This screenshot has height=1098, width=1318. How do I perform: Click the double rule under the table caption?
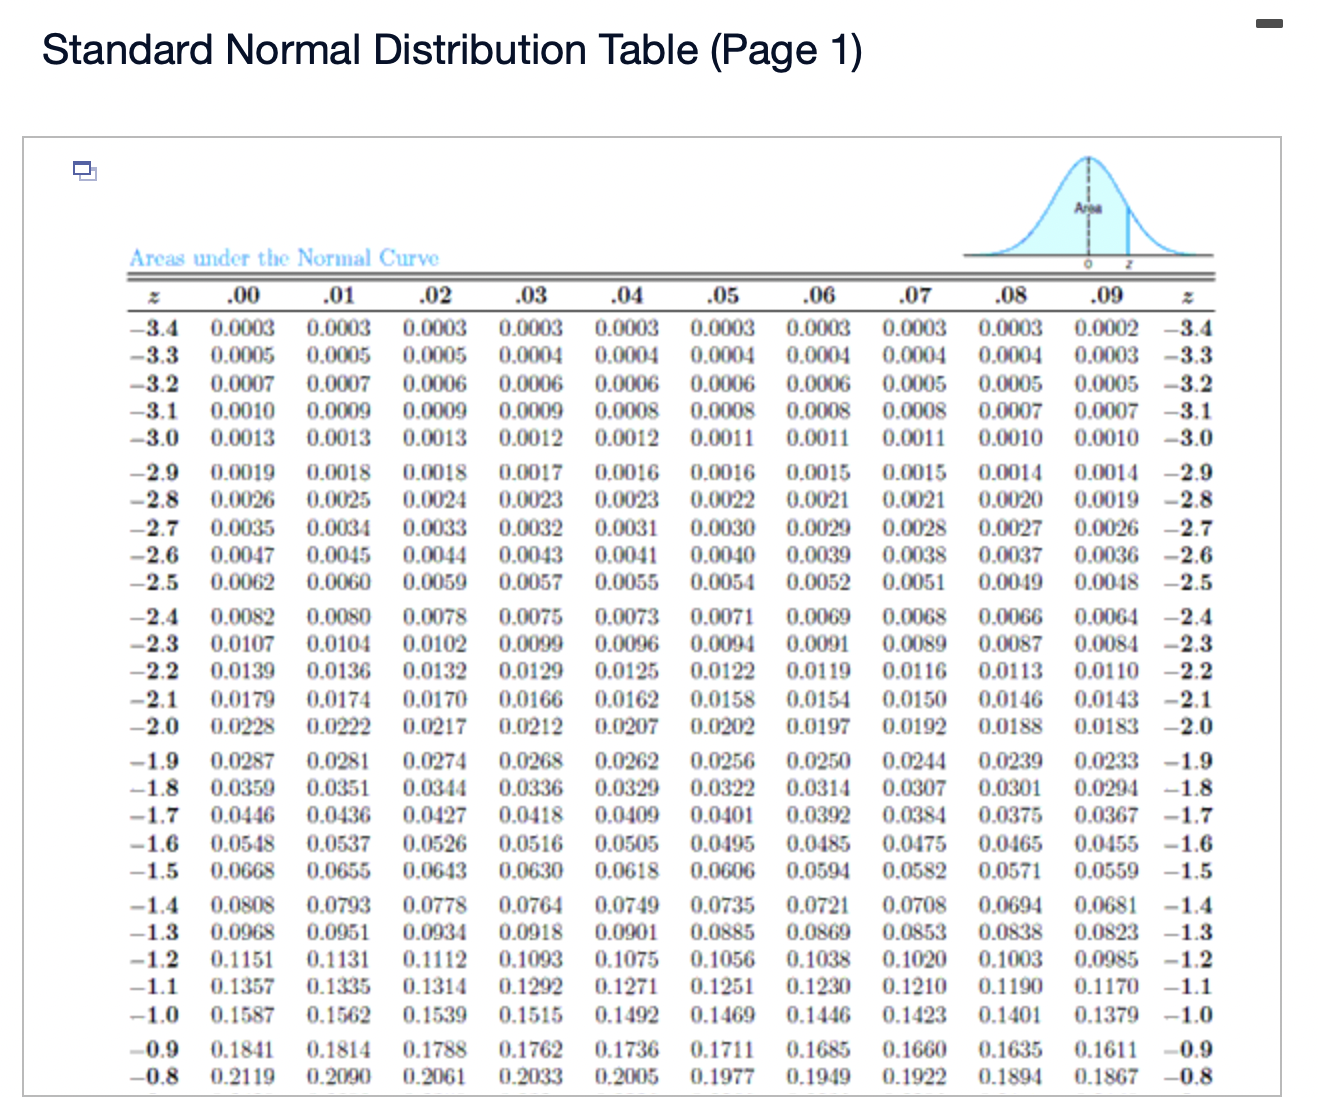click(x=670, y=274)
